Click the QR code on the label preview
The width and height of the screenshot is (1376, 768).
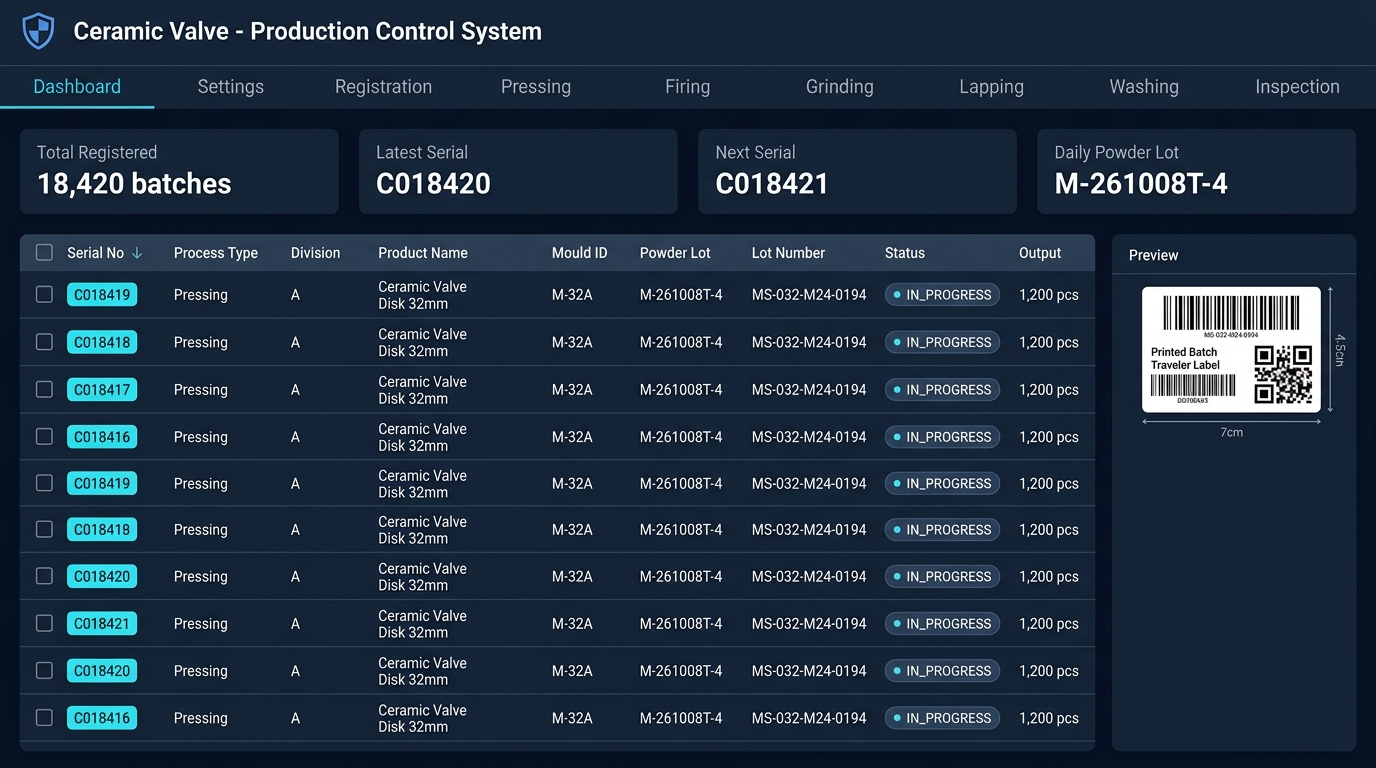pyautogui.click(x=1283, y=374)
